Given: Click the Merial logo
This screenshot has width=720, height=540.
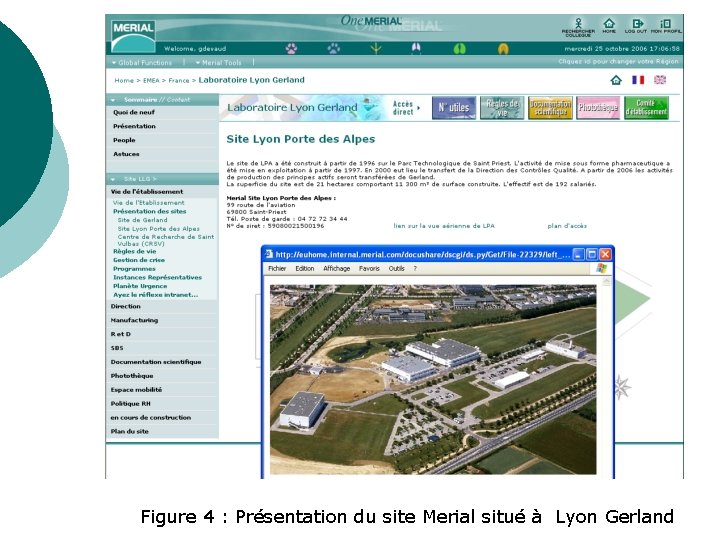Looking at the screenshot, I should (133, 36).
